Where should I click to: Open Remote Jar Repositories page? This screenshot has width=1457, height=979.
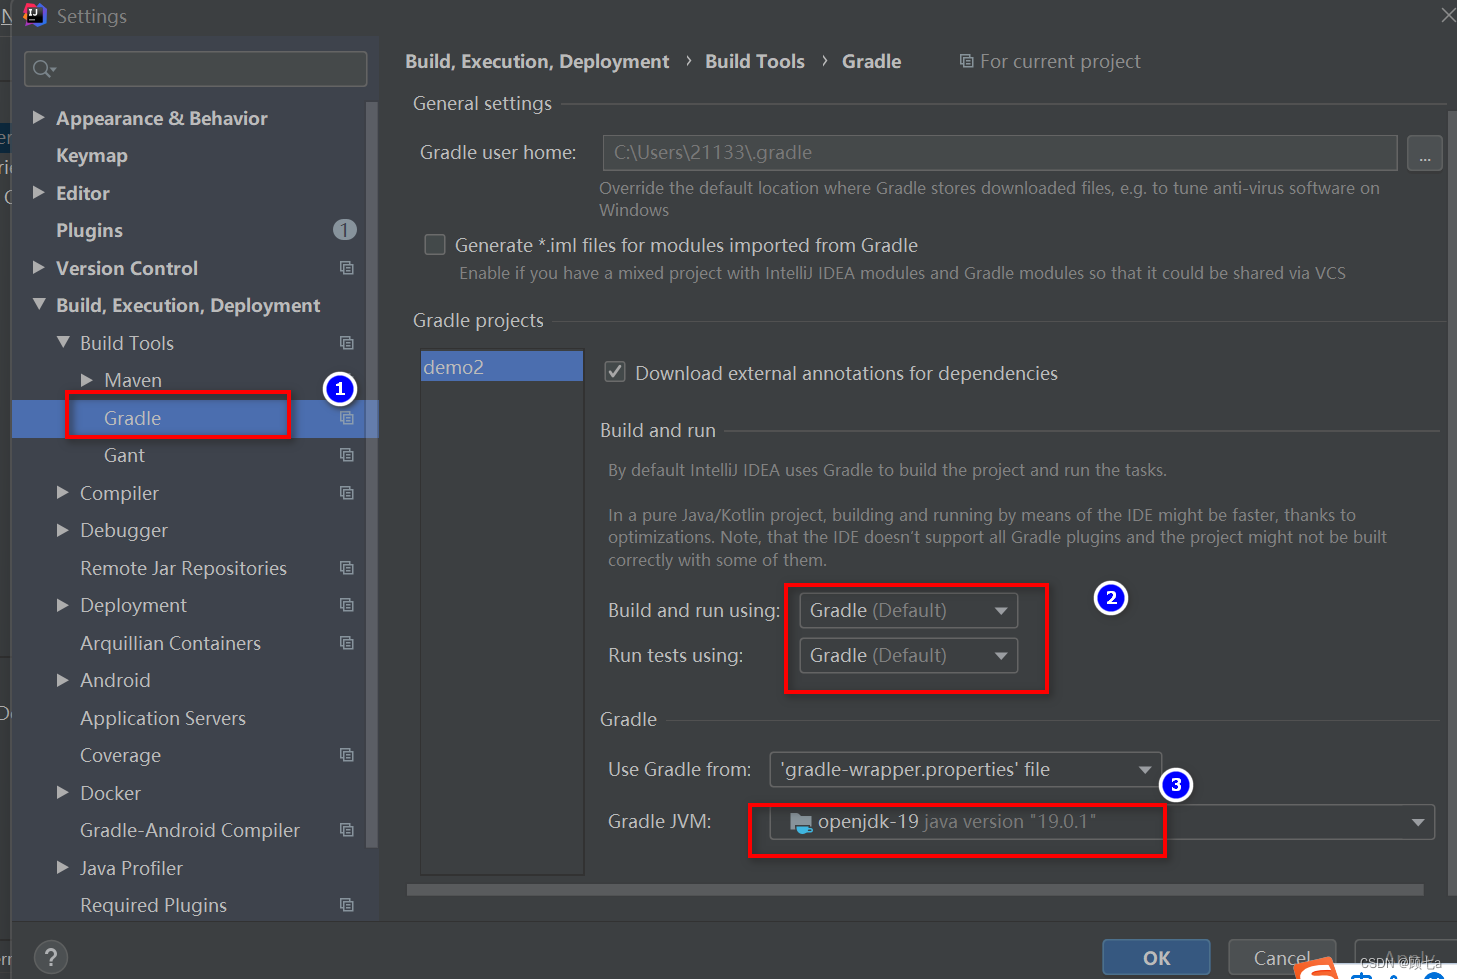coord(183,568)
